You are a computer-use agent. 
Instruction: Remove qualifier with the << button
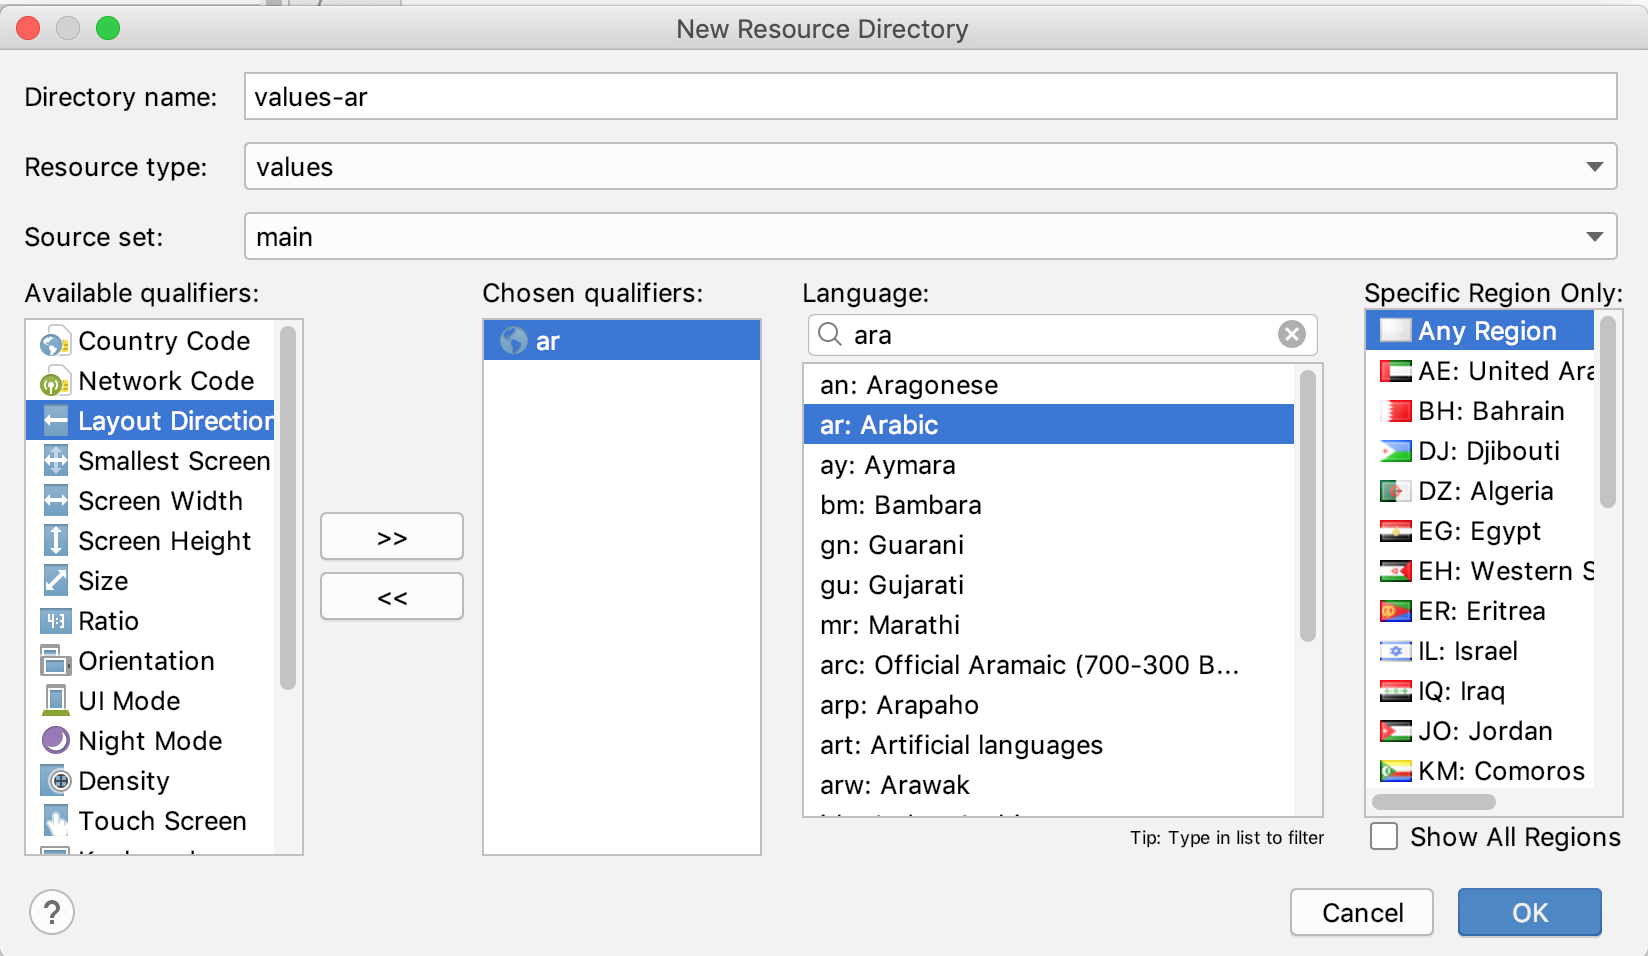click(392, 597)
